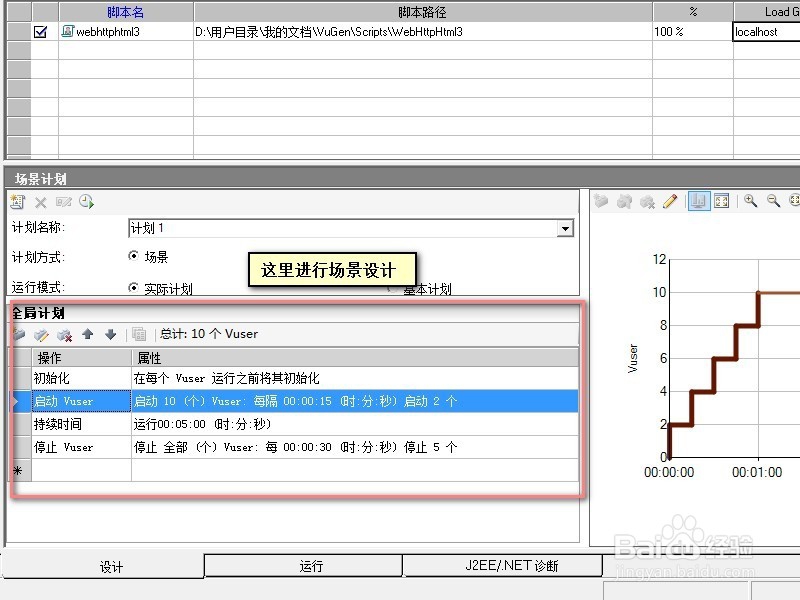Expand the schedule name combo box list

[565, 228]
